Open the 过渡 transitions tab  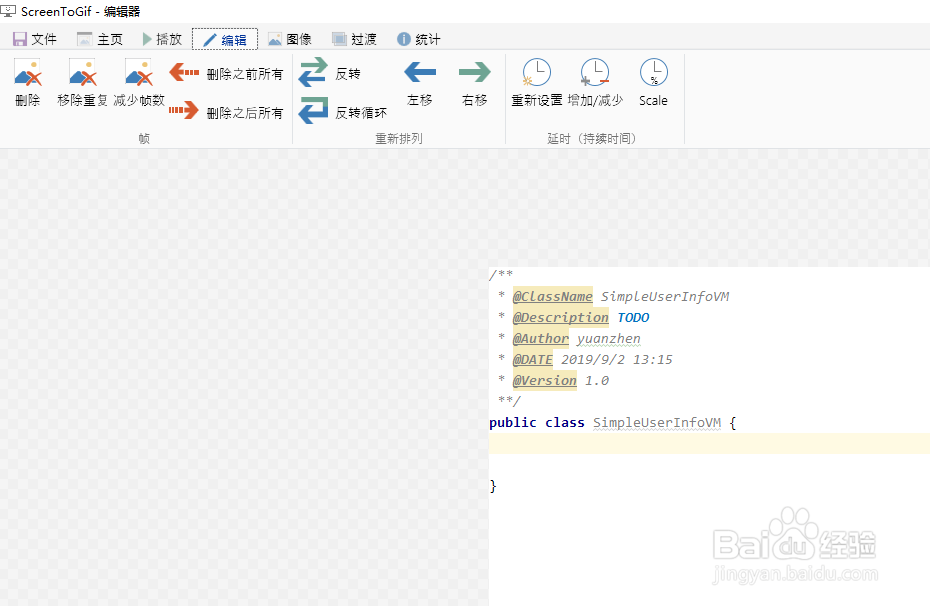[355, 38]
